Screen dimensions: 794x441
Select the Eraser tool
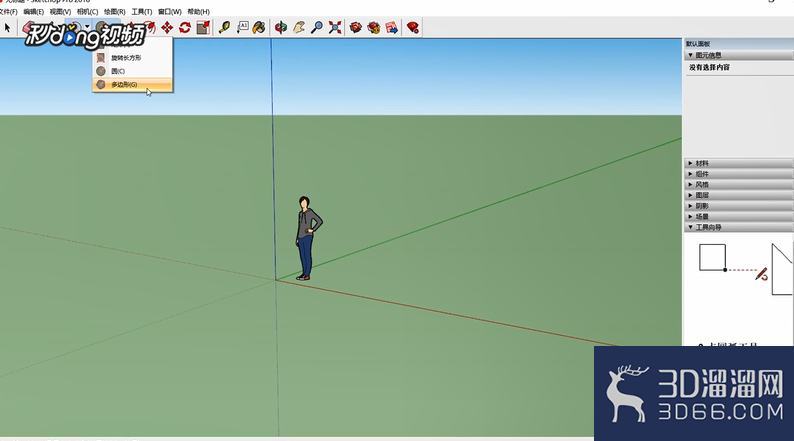[x=28, y=26]
